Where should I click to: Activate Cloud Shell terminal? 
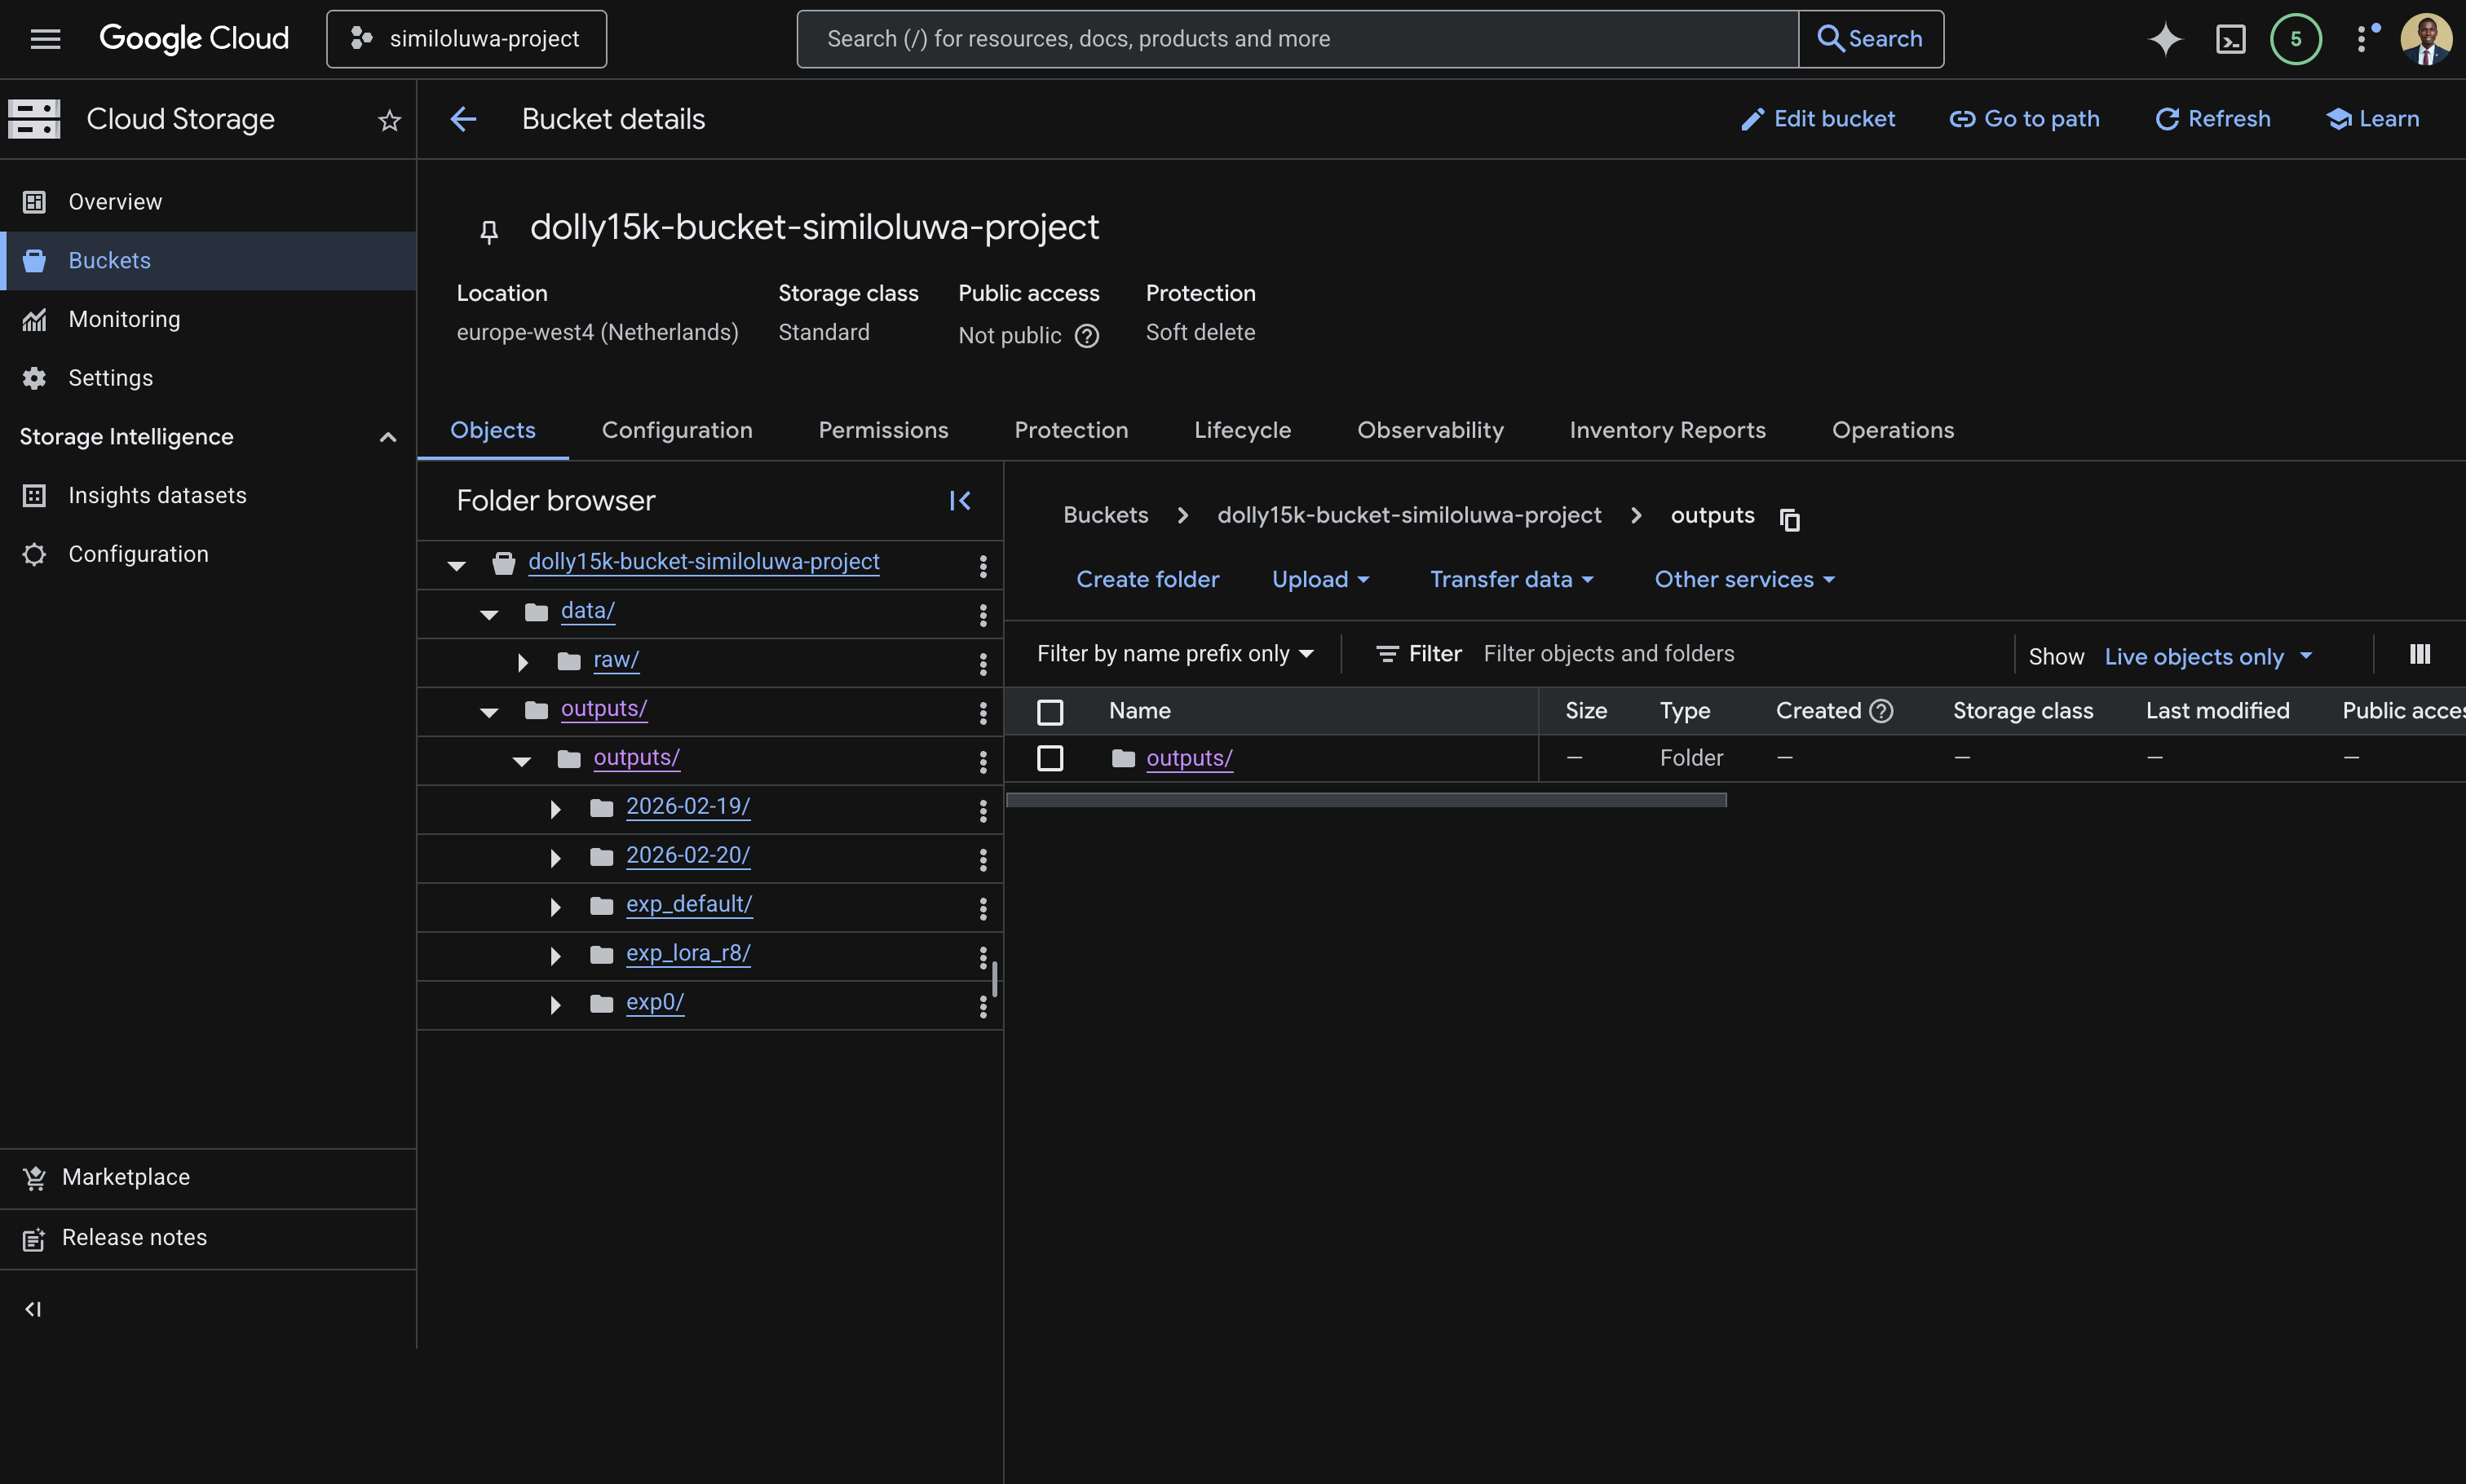(x=2230, y=38)
